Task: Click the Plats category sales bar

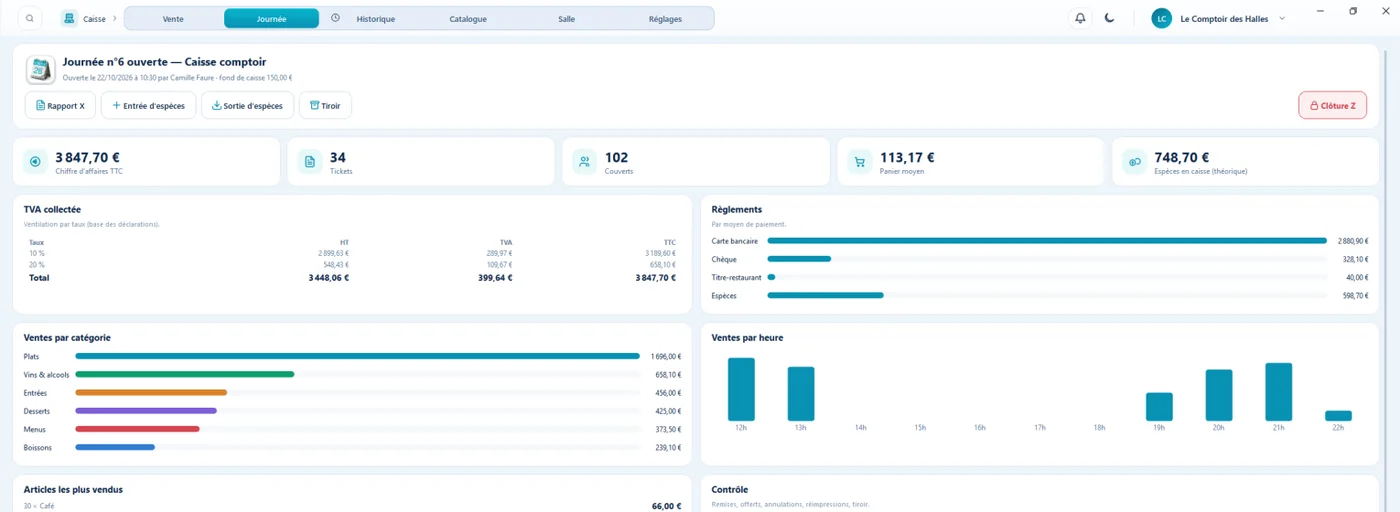Action: pyautogui.click(x=357, y=356)
